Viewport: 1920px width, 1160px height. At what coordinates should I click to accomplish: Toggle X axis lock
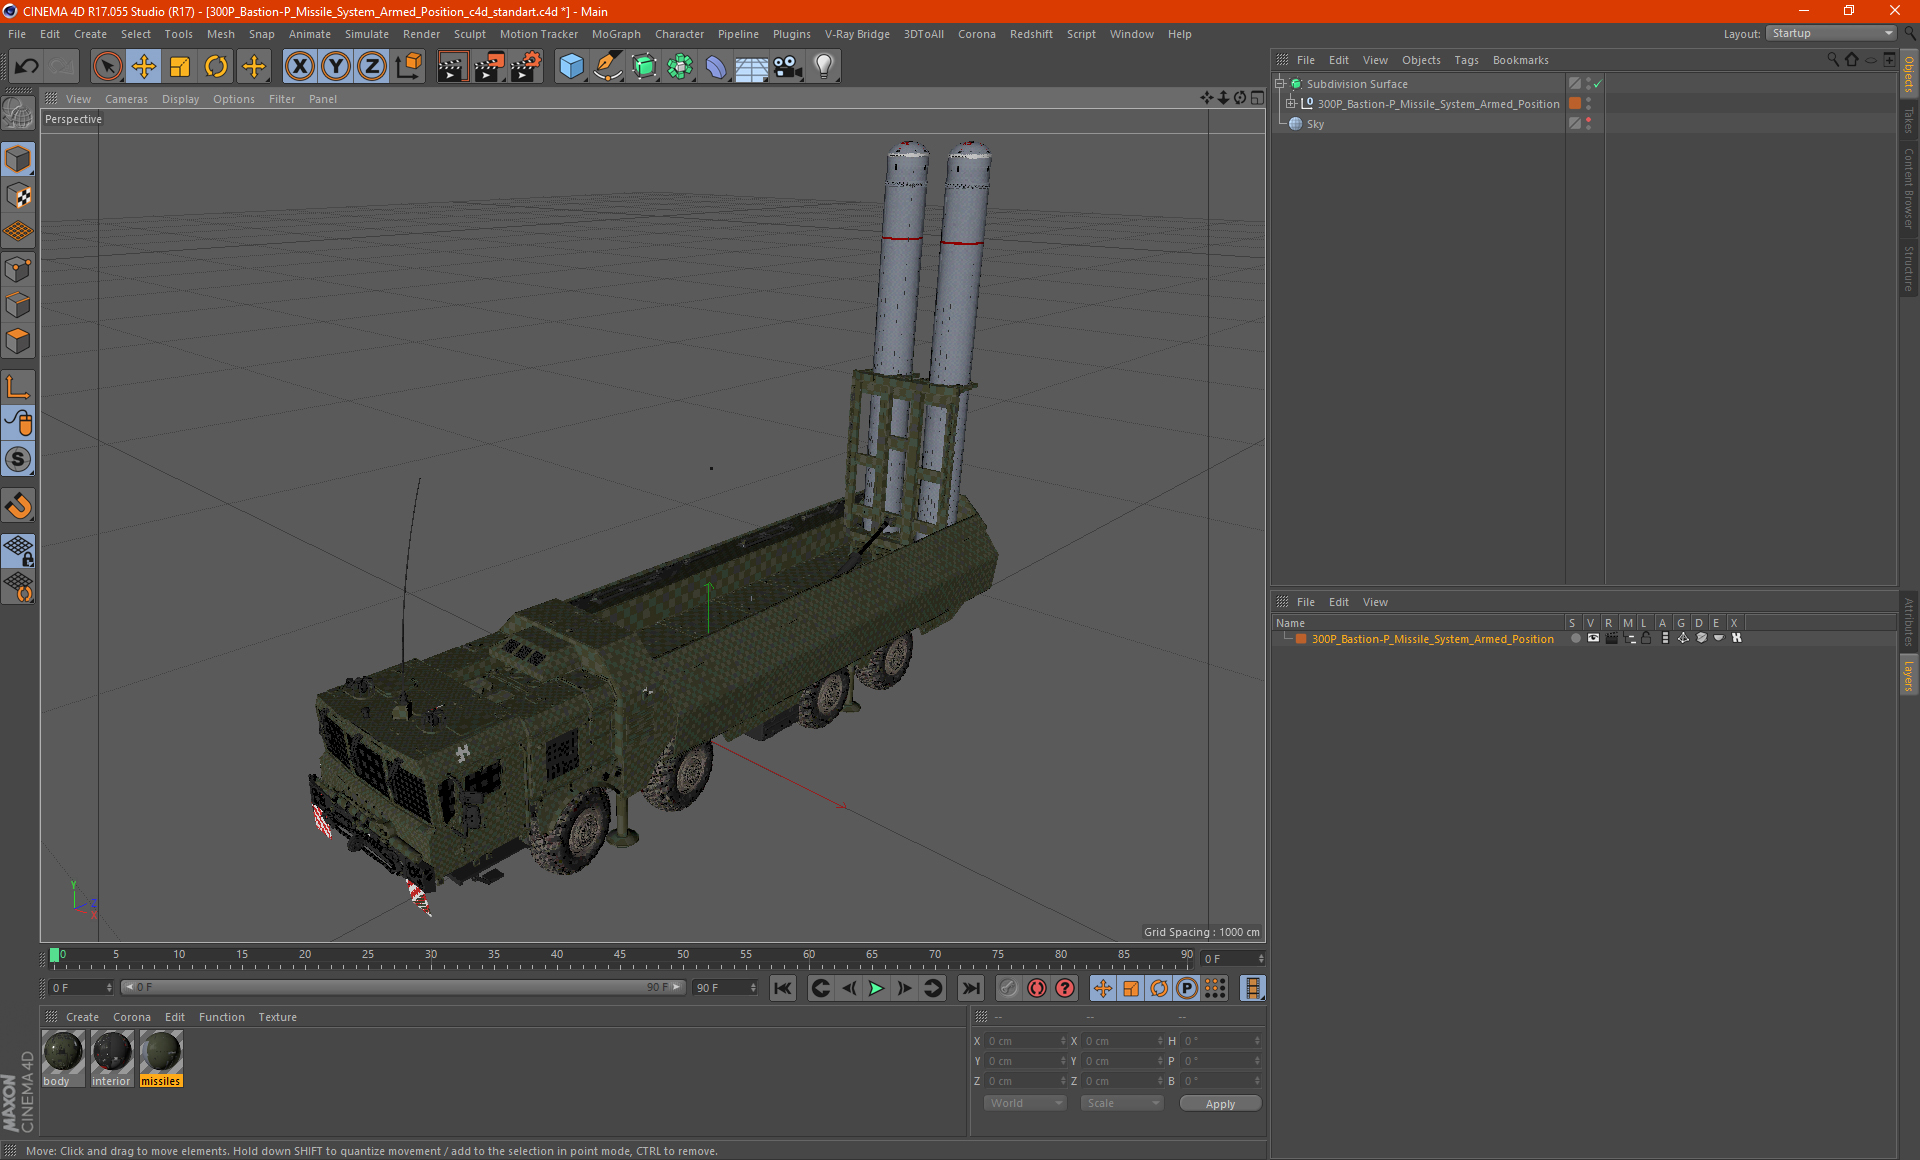coord(299,67)
